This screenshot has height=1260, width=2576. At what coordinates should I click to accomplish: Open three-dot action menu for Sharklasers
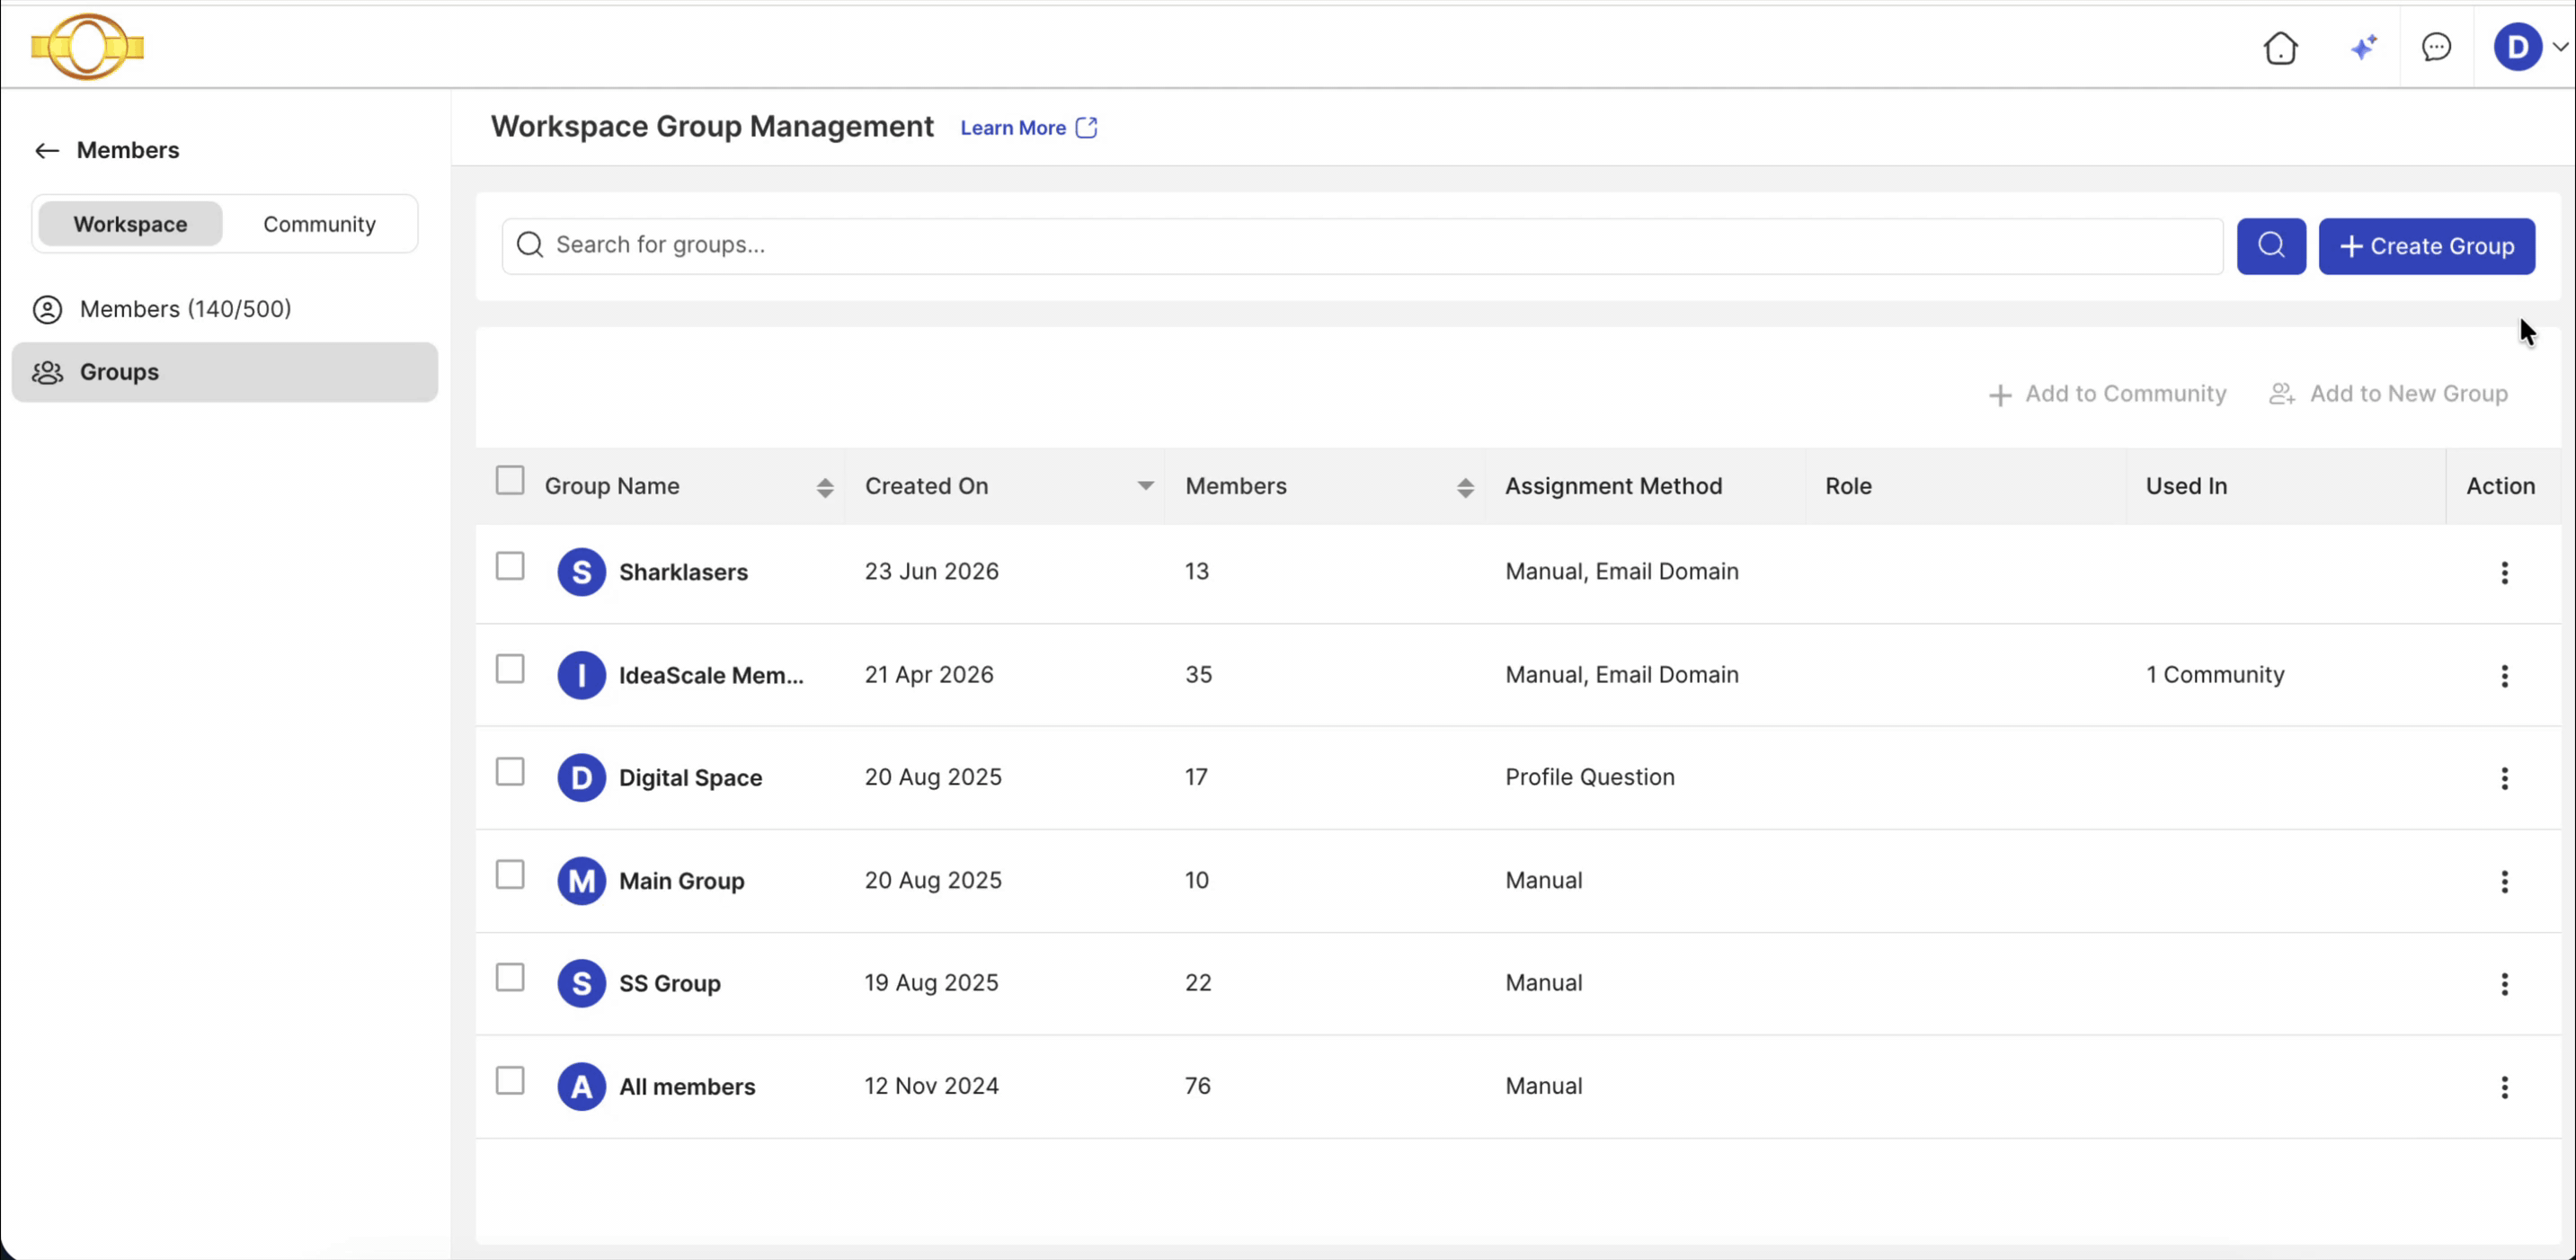(x=2504, y=573)
